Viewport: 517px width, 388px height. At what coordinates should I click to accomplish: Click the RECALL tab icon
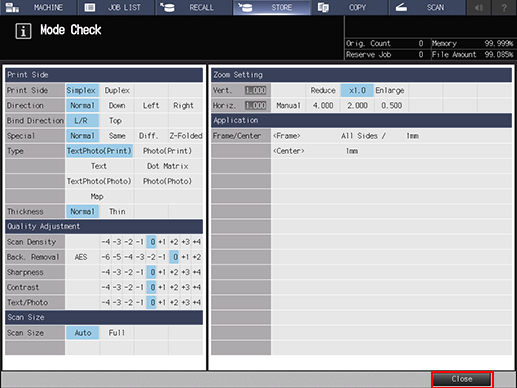point(167,7)
